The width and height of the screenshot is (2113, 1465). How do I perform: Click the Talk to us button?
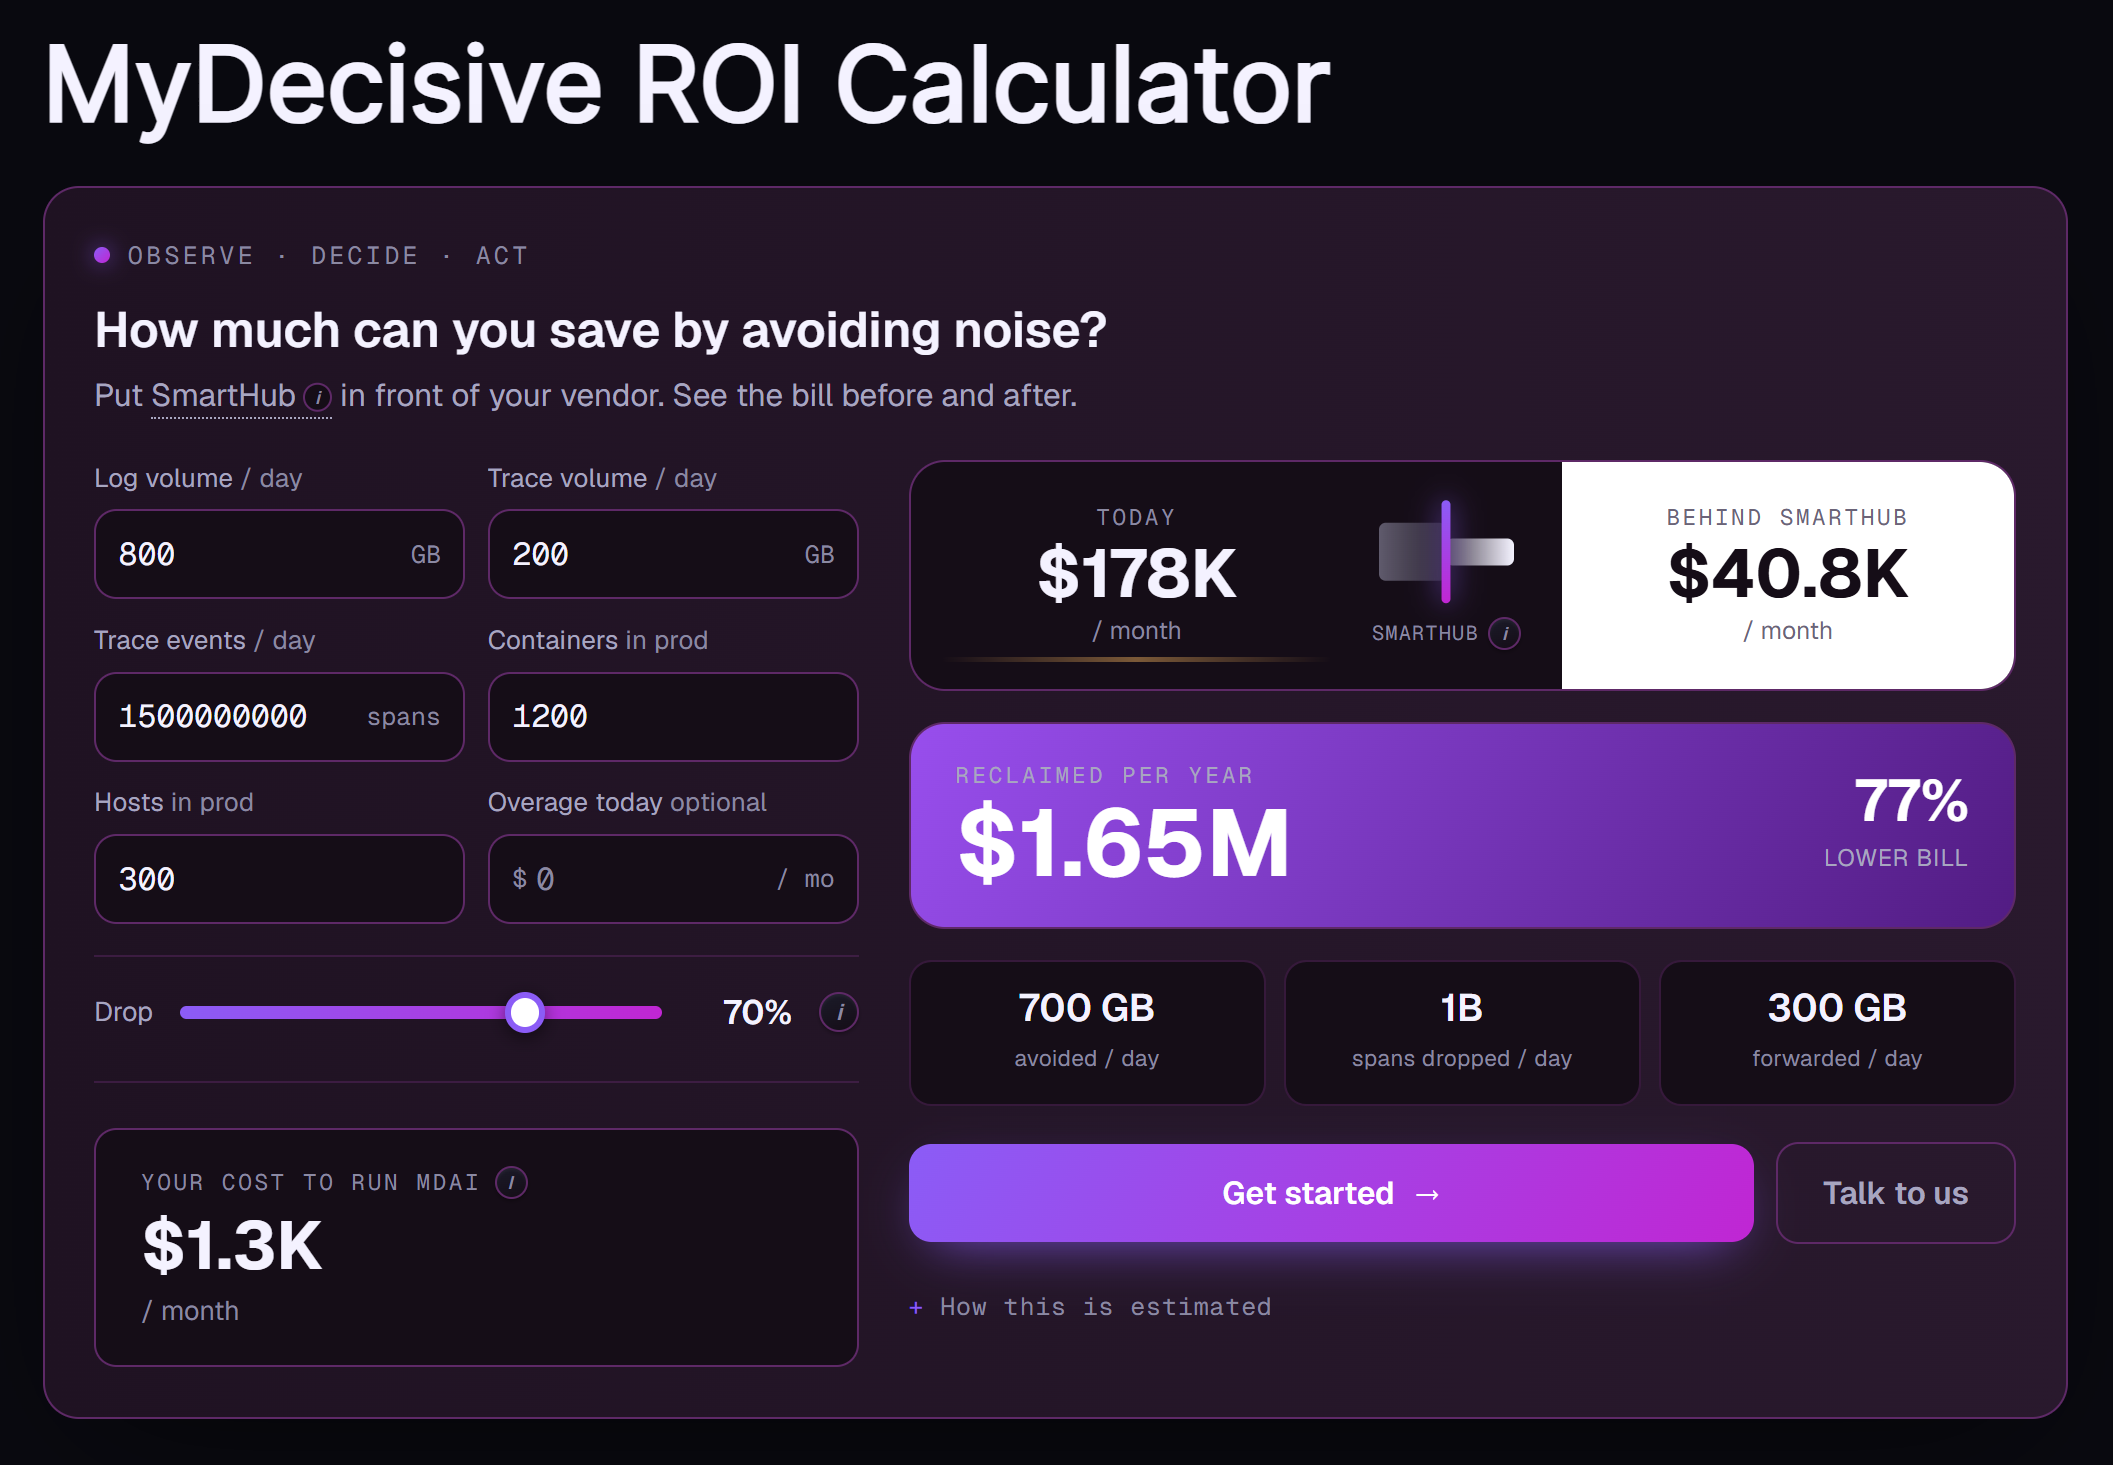coord(1895,1193)
